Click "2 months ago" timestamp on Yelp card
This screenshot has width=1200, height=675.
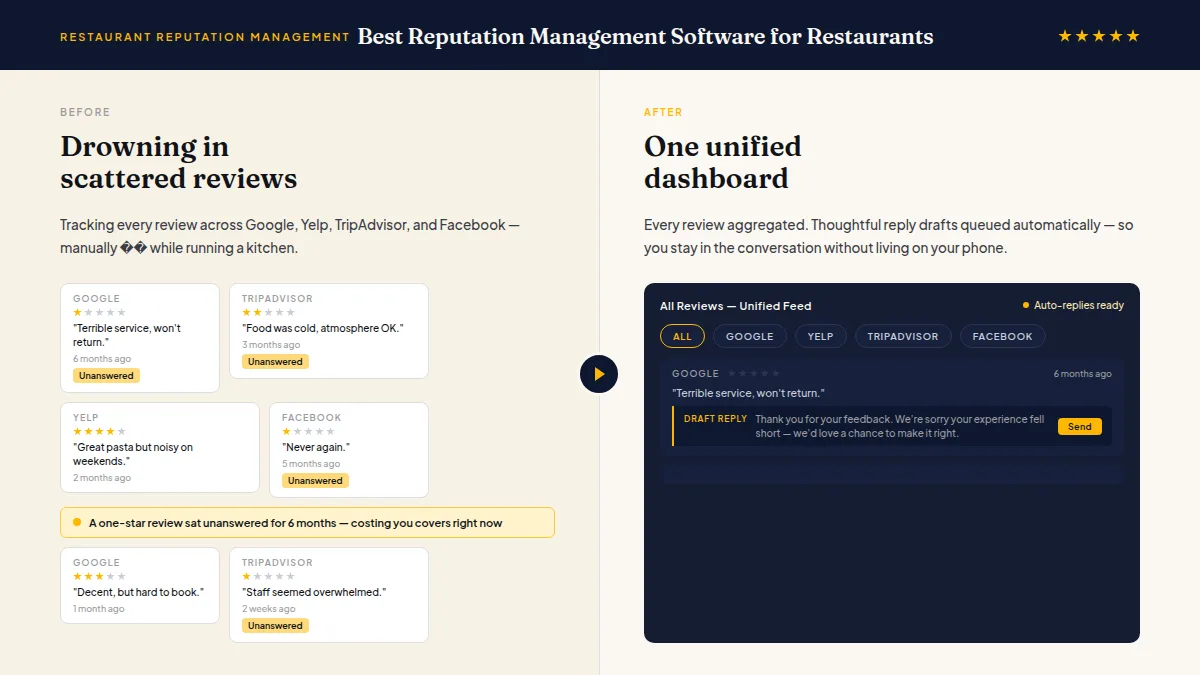pos(102,478)
